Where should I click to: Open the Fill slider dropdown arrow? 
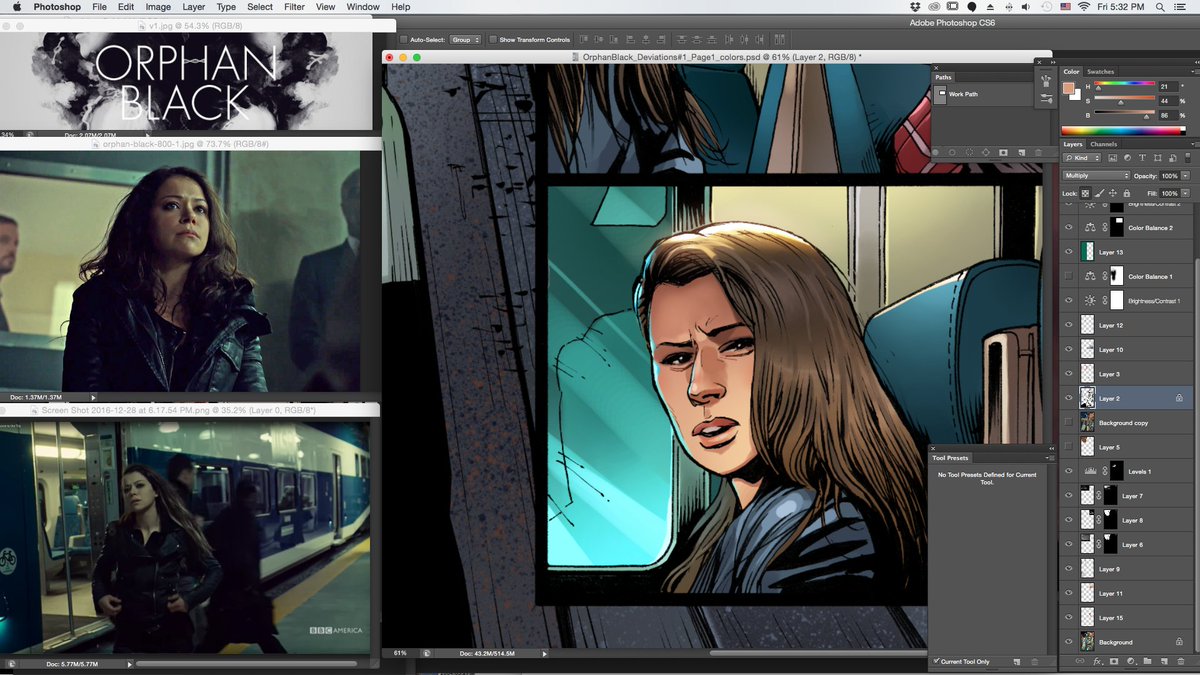pos(1185,193)
